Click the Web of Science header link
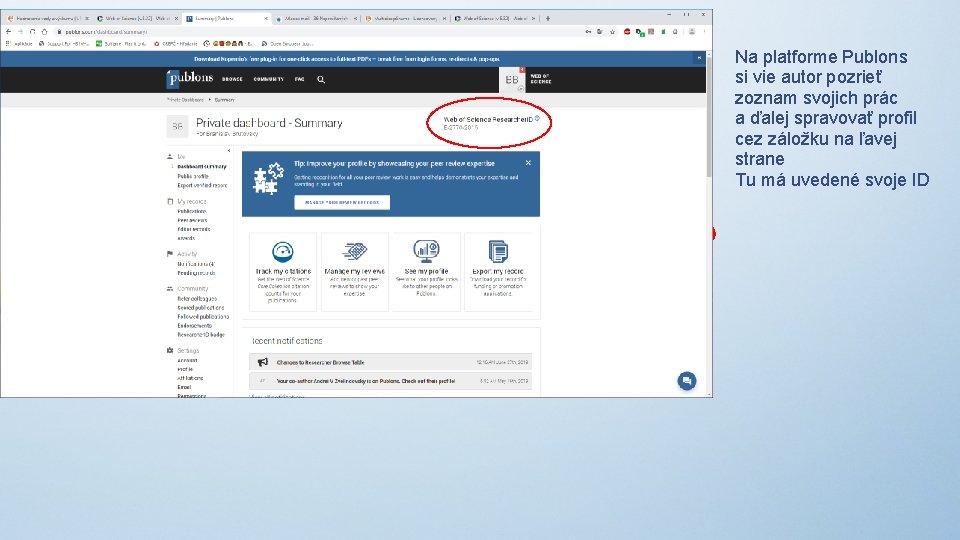The height and width of the screenshot is (540, 960). [541, 79]
